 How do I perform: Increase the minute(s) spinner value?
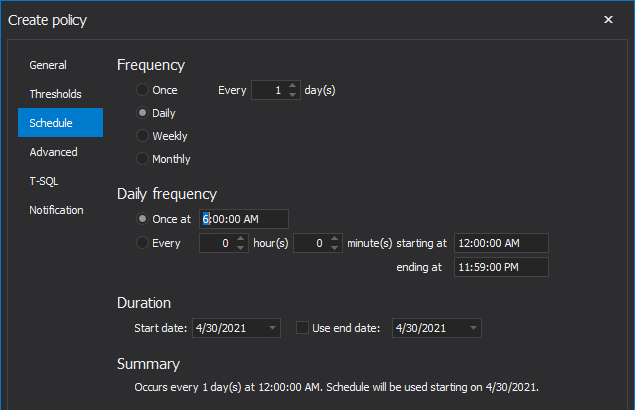pos(335,239)
